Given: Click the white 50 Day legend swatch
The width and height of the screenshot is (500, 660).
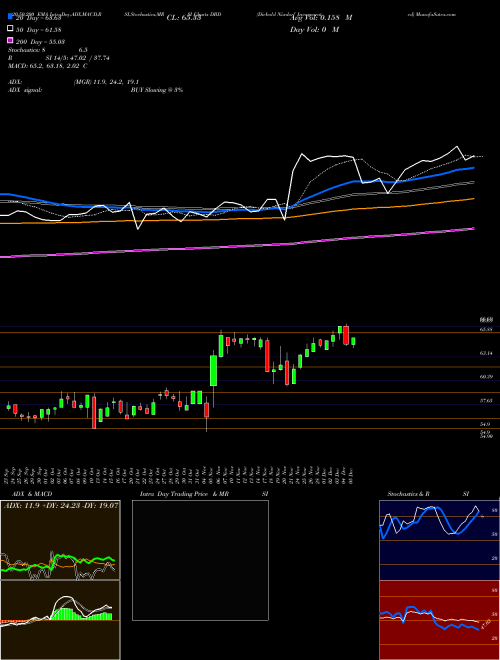Looking at the screenshot, I should (10, 29).
